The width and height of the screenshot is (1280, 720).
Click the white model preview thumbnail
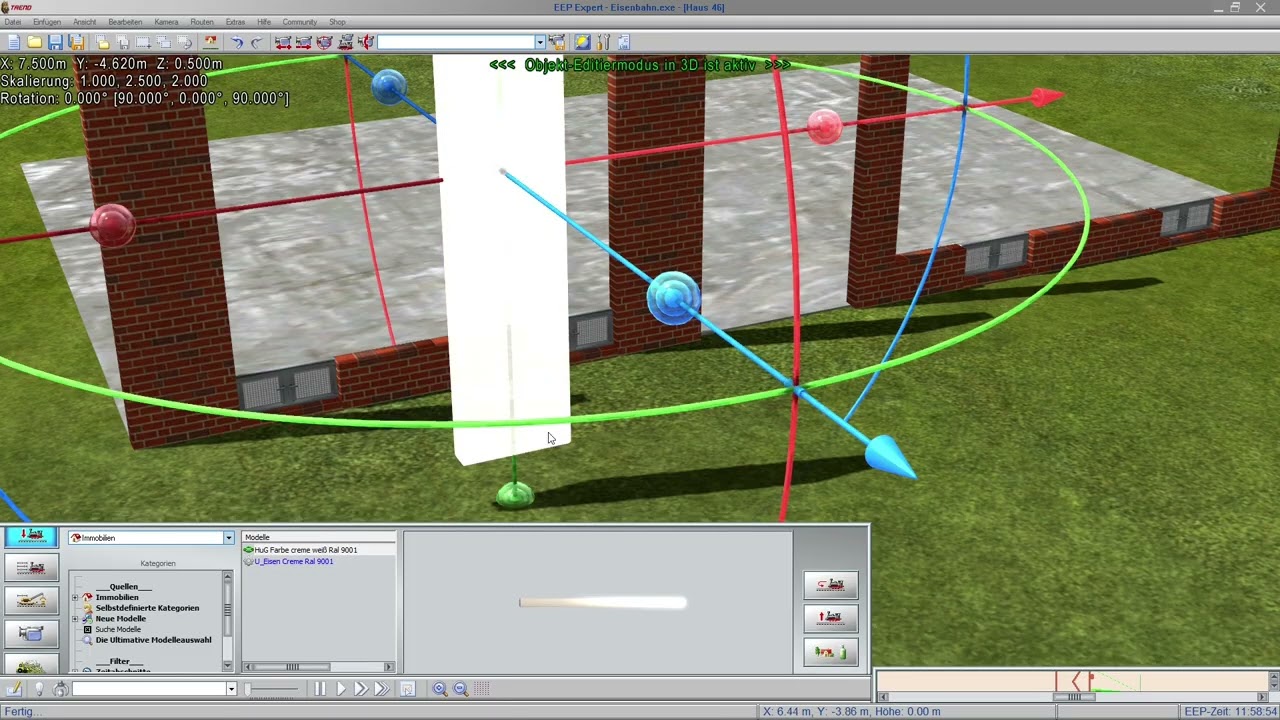(x=602, y=602)
